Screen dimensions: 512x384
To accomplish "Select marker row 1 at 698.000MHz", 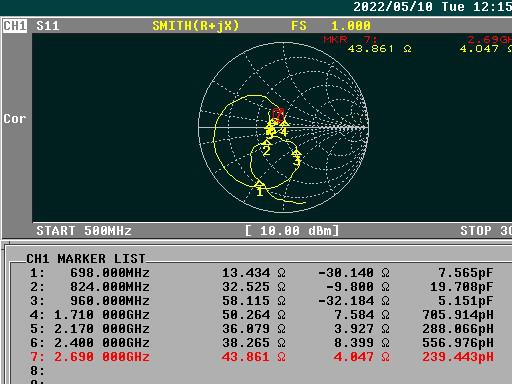I will (261, 273).
